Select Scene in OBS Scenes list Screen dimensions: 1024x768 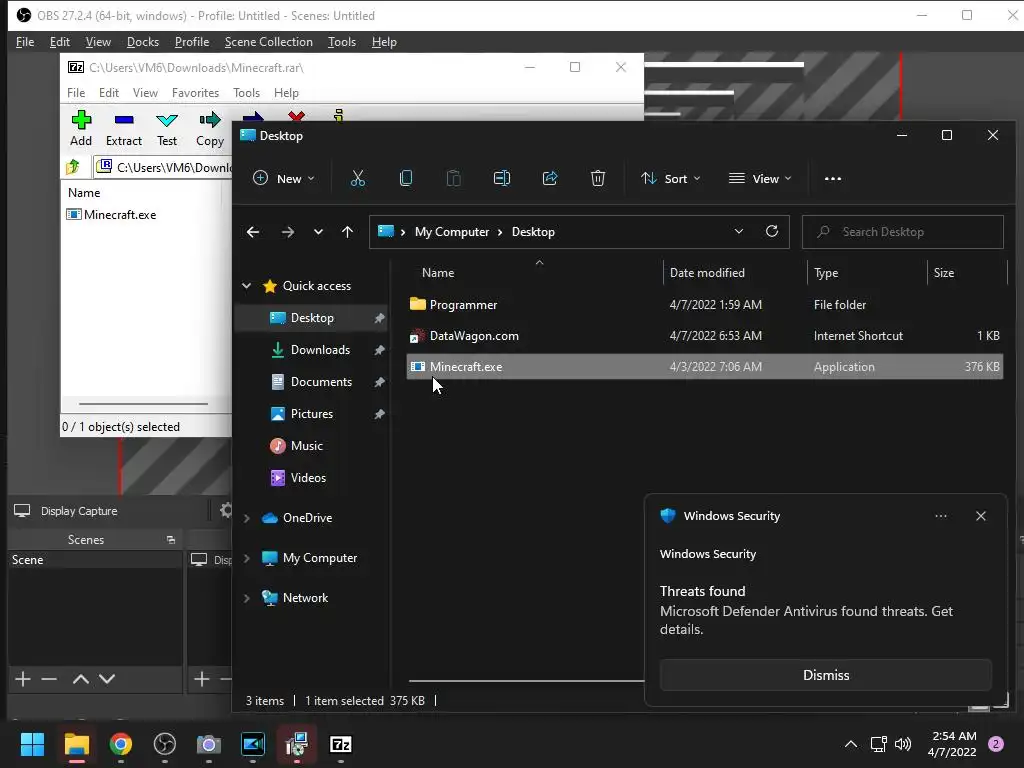(95, 560)
